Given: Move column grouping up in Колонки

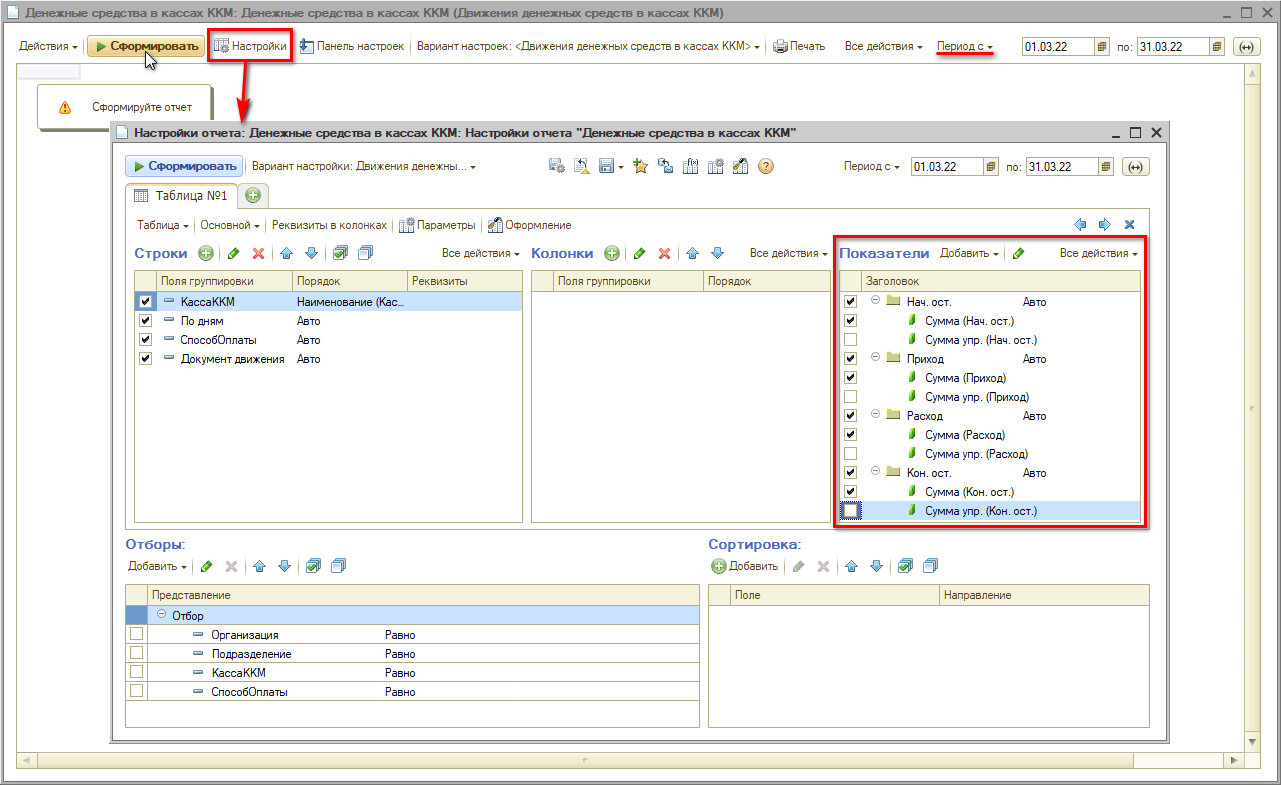Looking at the screenshot, I should point(692,254).
